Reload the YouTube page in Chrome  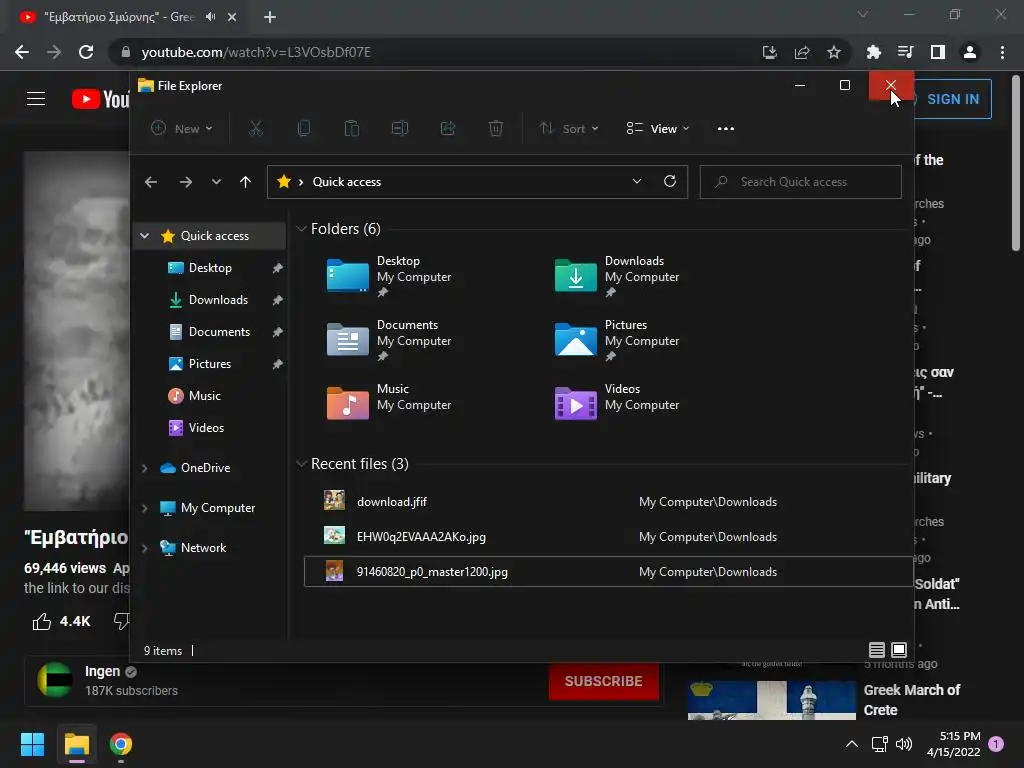86,52
